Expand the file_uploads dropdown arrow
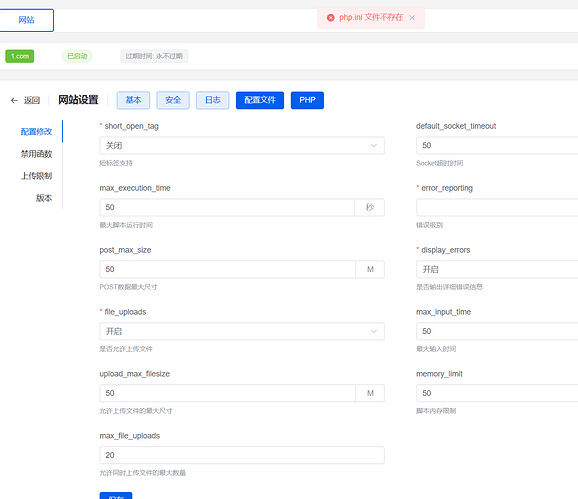Screen dimensions: 578x499 coord(373,331)
